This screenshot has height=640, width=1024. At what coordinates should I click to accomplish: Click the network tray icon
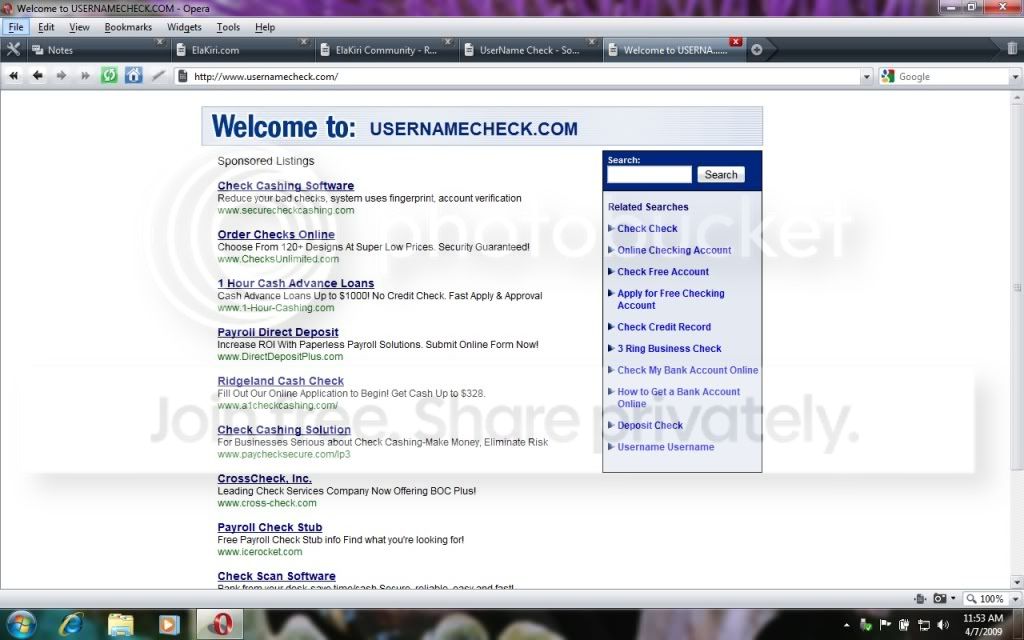click(x=923, y=626)
